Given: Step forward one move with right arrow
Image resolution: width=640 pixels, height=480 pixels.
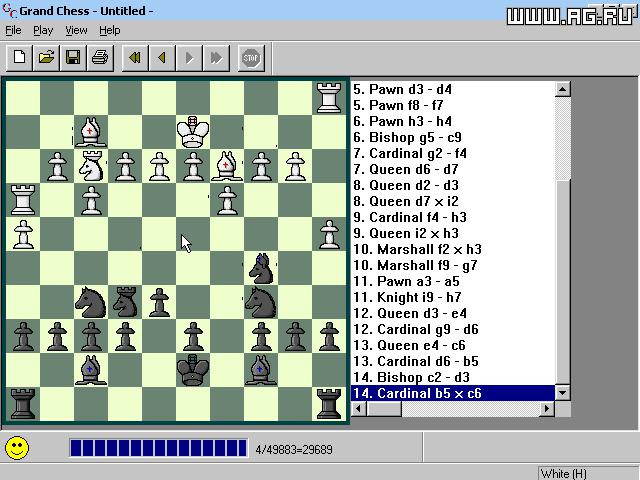Looking at the screenshot, I should tap(189, 58).
